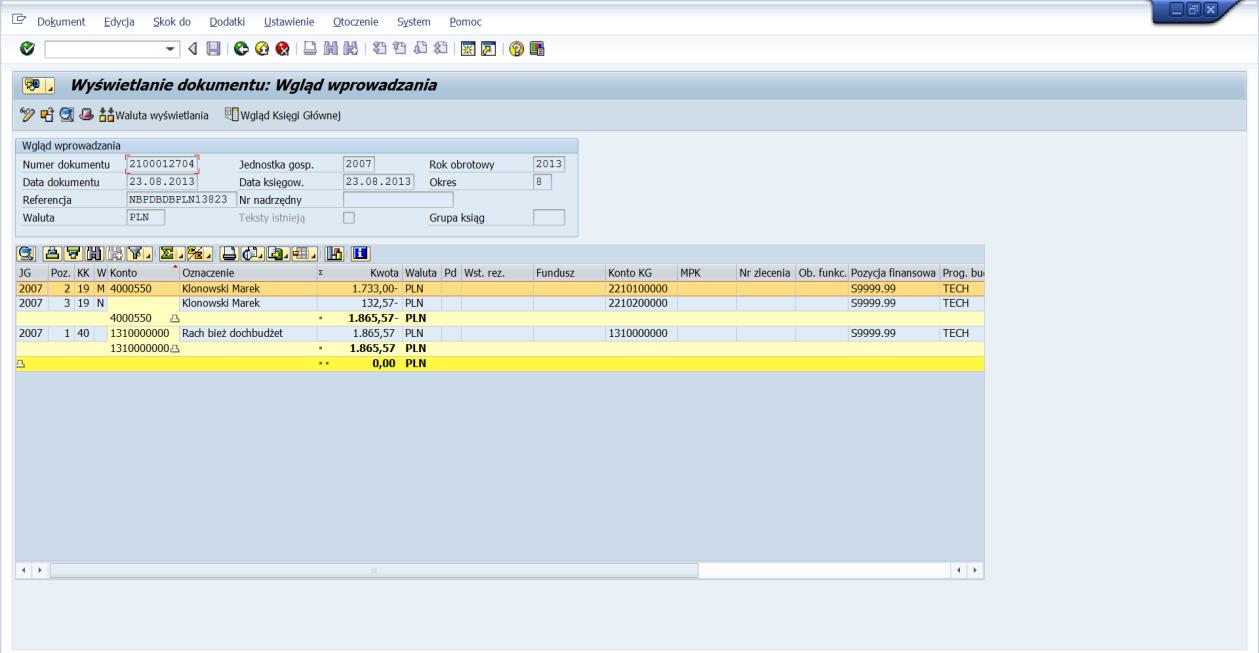Click the Display/Change pencil icon
The image size is (1259, 653).
click(x=27, y=116)
